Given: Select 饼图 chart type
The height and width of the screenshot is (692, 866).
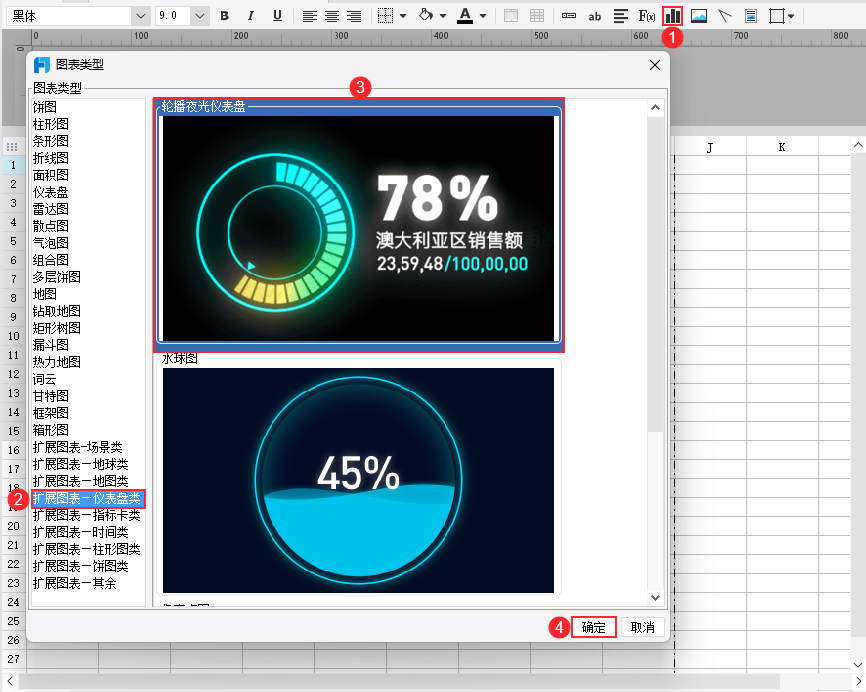Looking at the screenshot, I should (45, 107).
